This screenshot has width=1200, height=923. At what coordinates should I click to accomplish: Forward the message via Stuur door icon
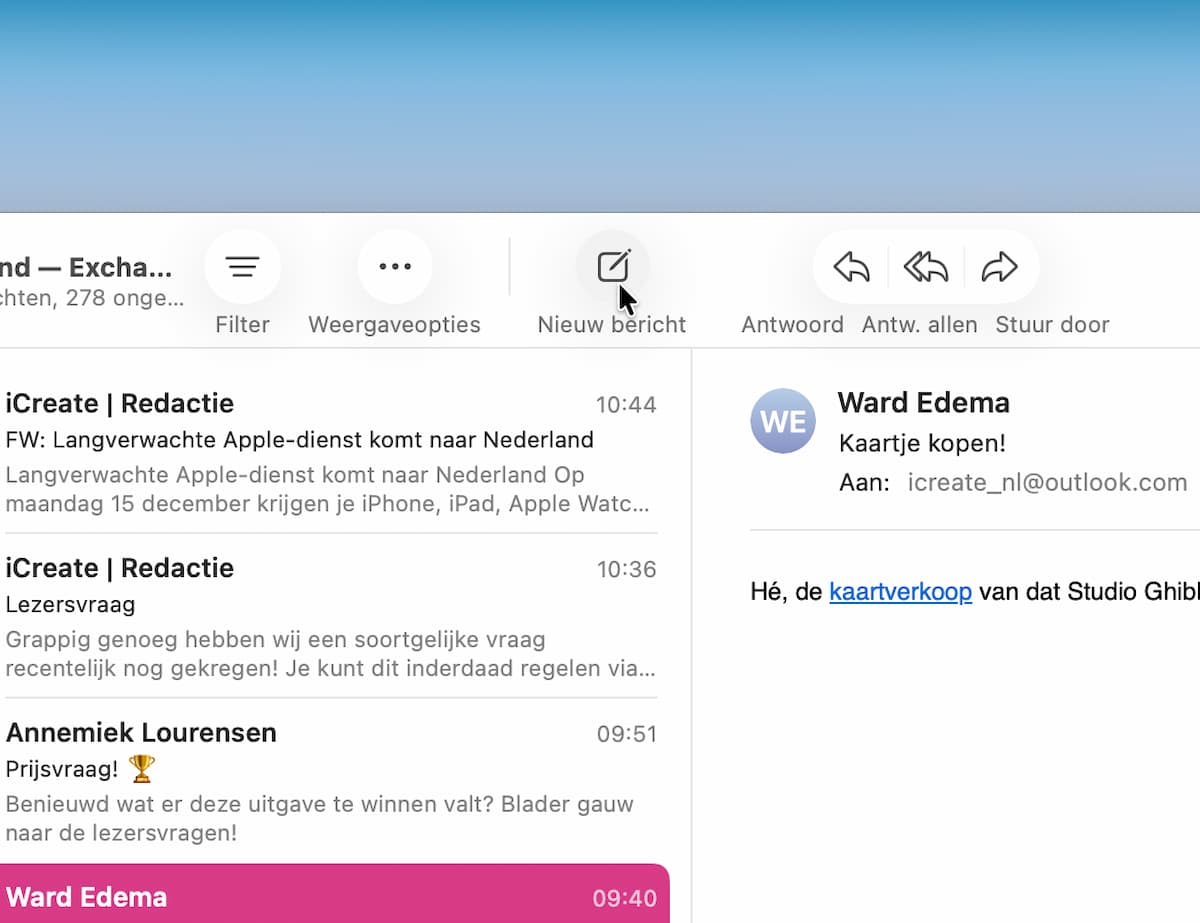click(1000, 266)
